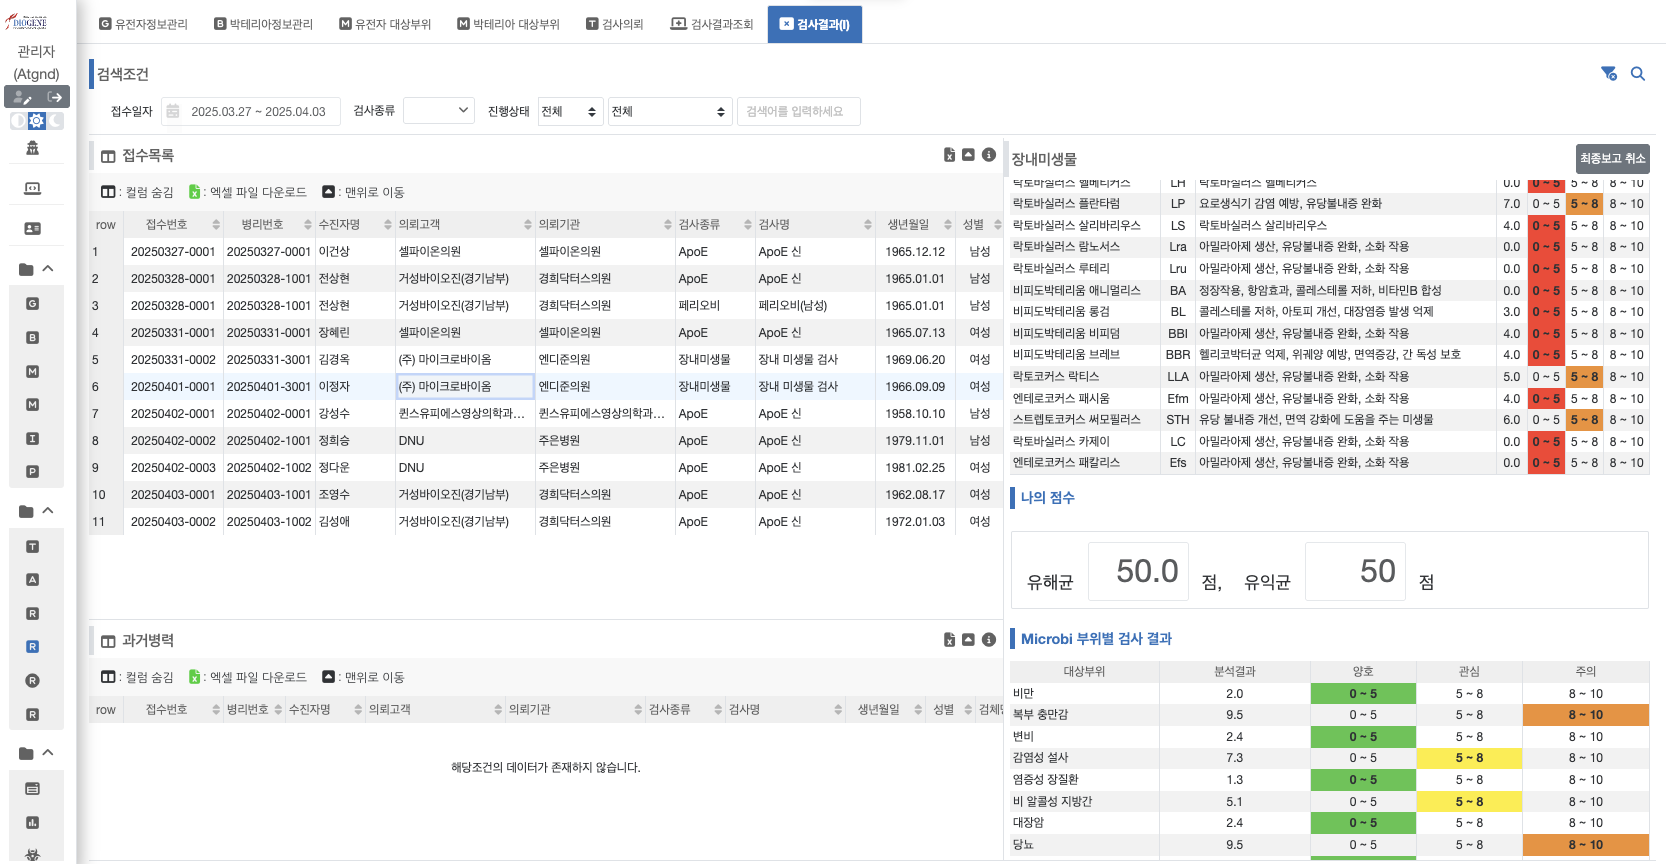The height and width of the screenshot is (864, 1666).
Task: Click the user edit icon under 관리자
Action: (22, 97)
